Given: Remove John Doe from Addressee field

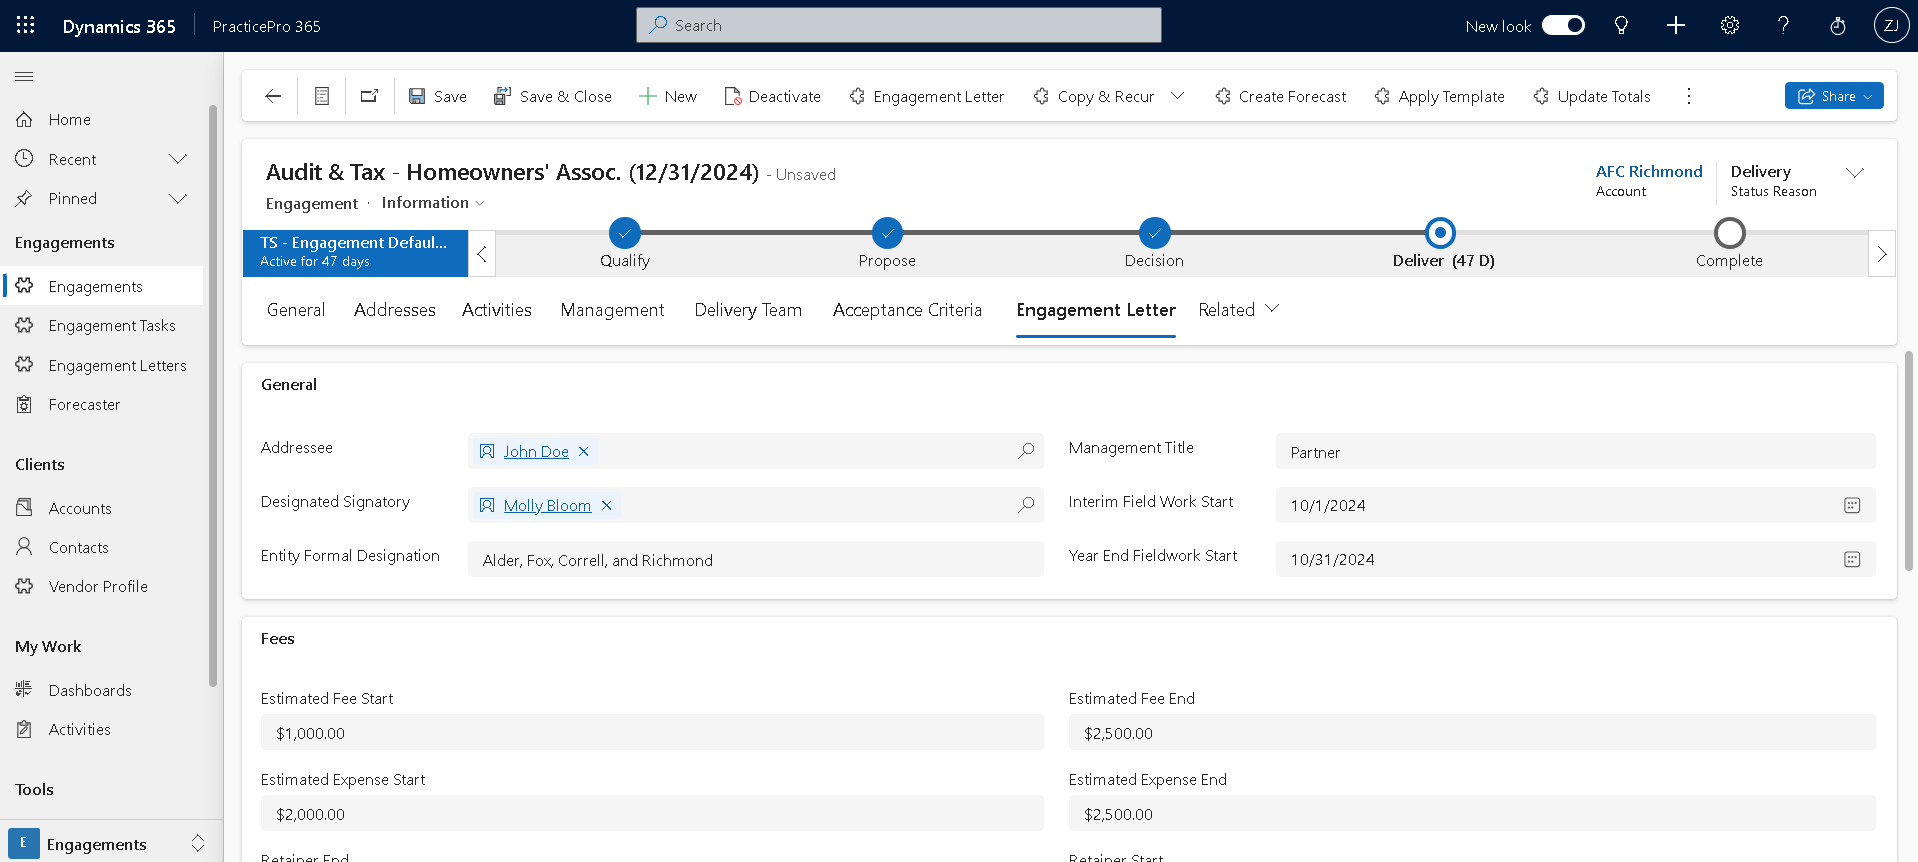Looking at the screenshot, I should tap(584, 451).
